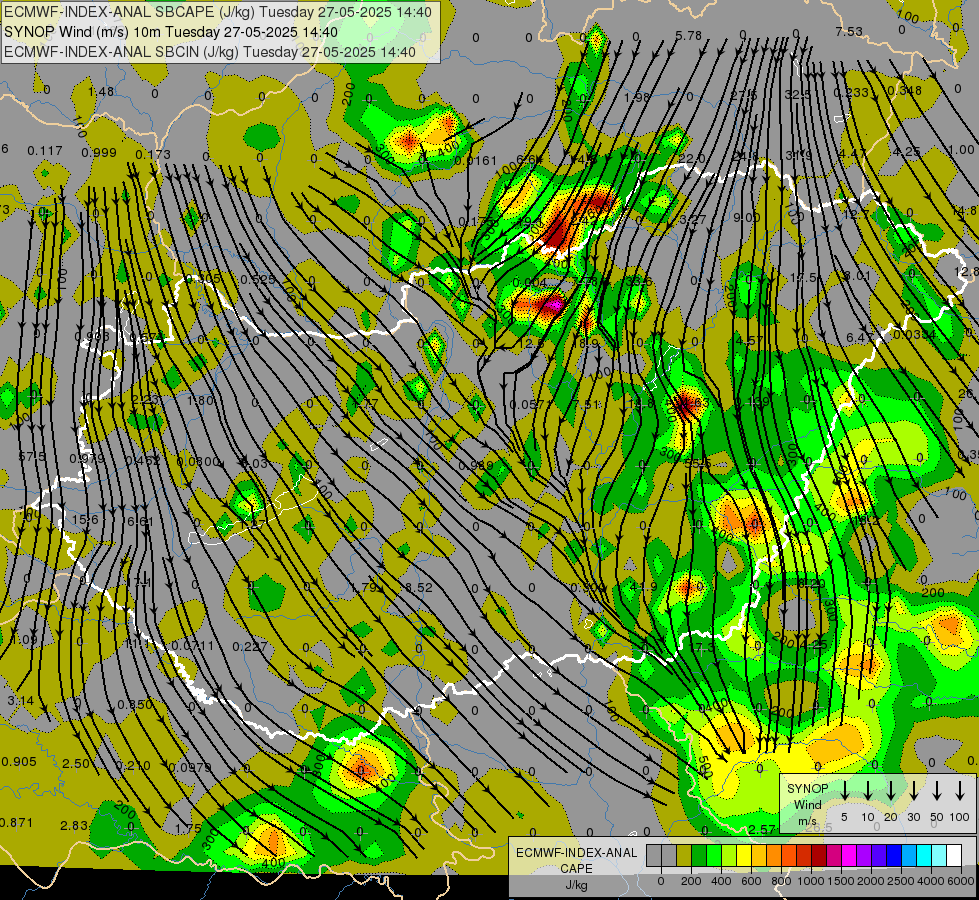
Task: Pick the olive swatch in the CAPE legend
Action: coord(684,855)
